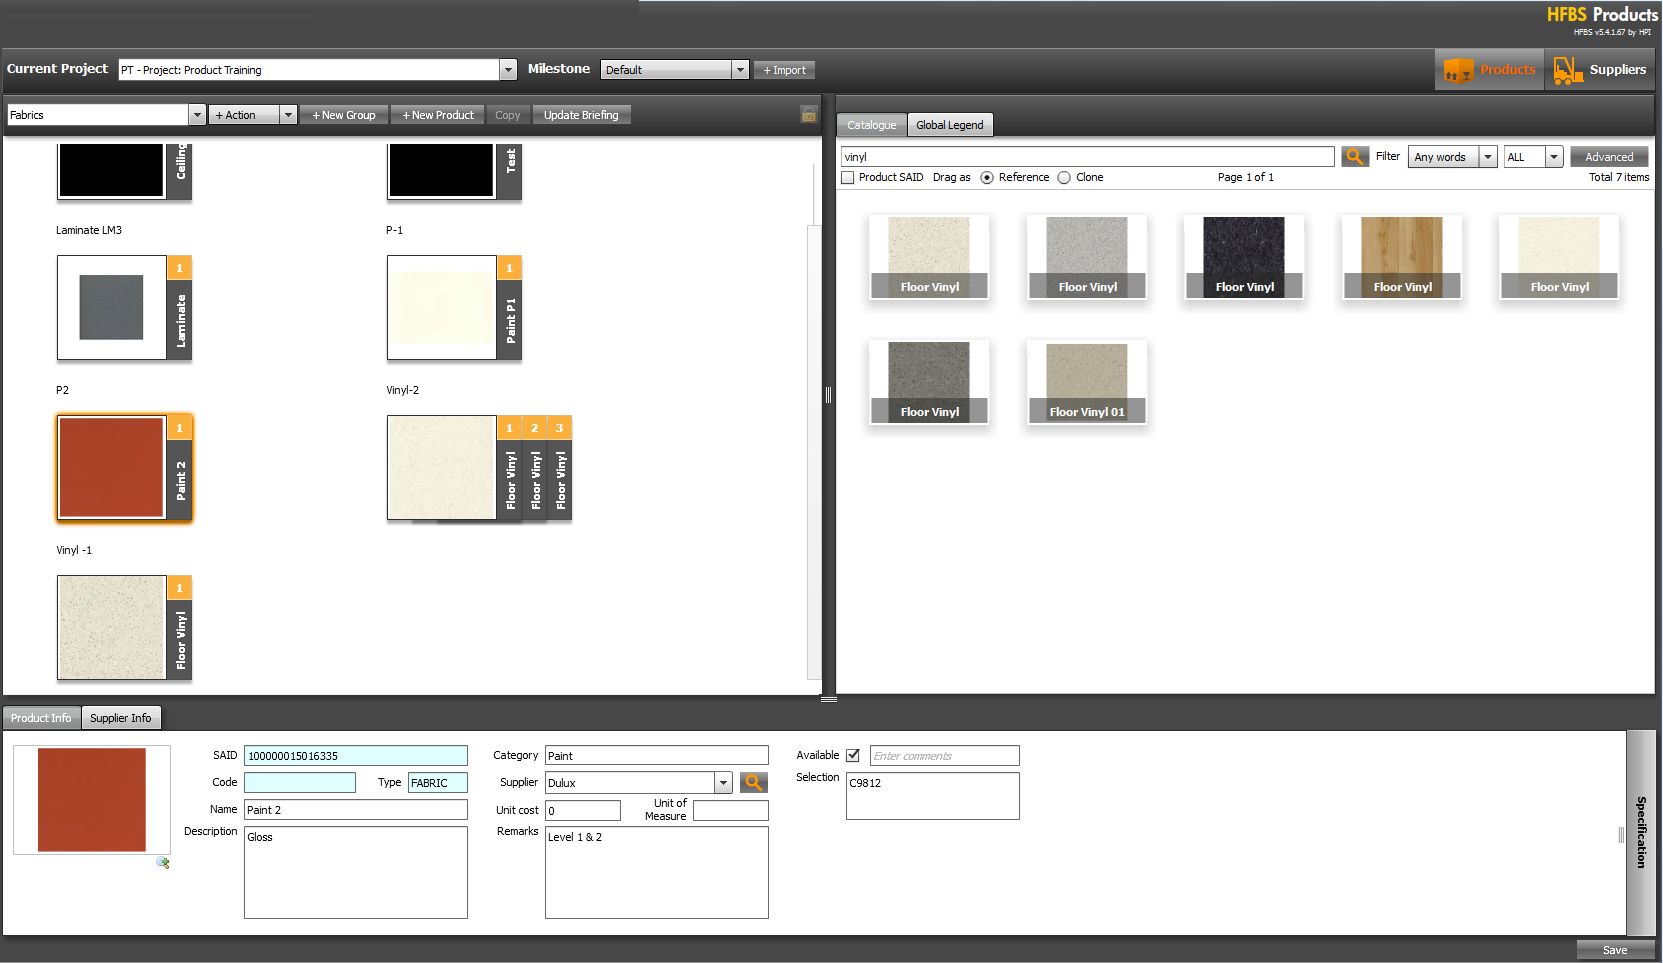Click the Unit cost field
Viewport: 1663px width, 963px height.
[x=583, y=811]
